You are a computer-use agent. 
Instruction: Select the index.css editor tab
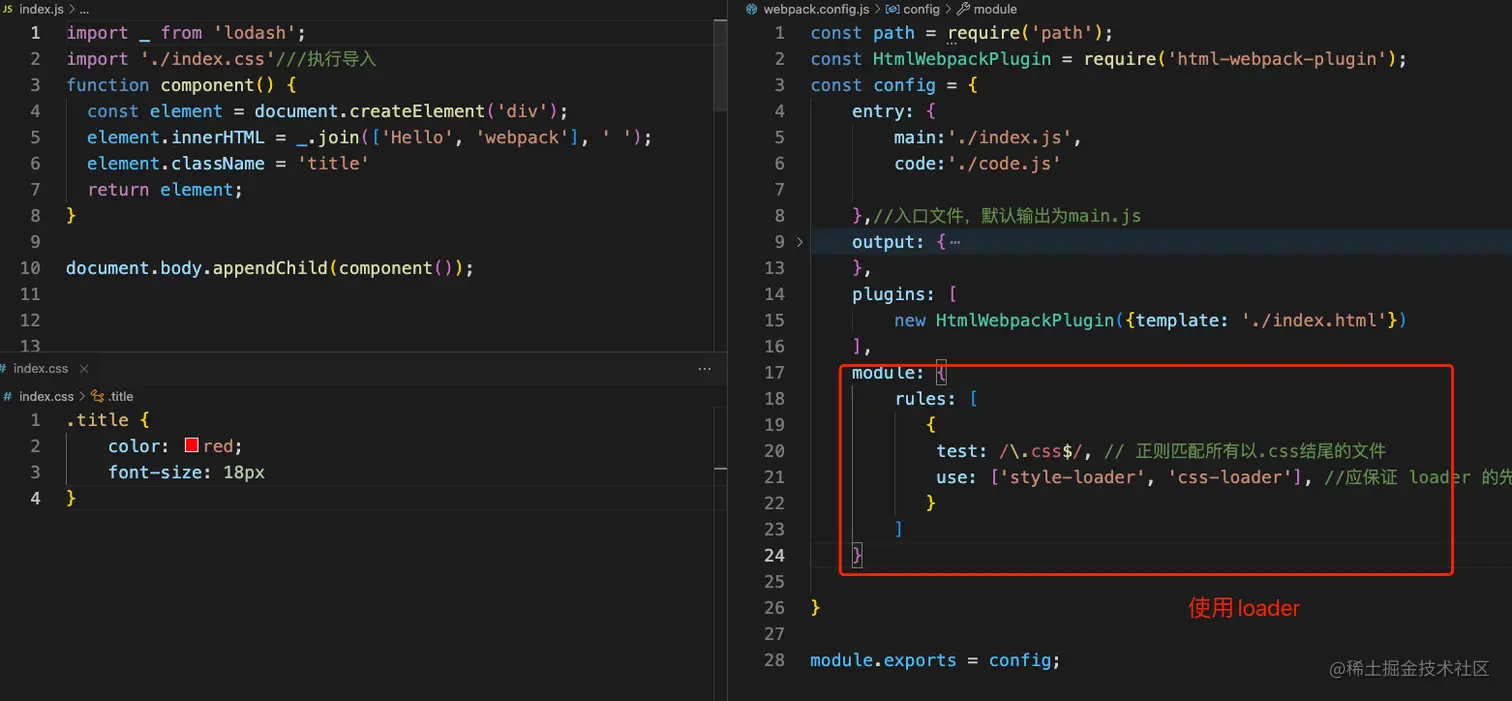pos(48,369)
